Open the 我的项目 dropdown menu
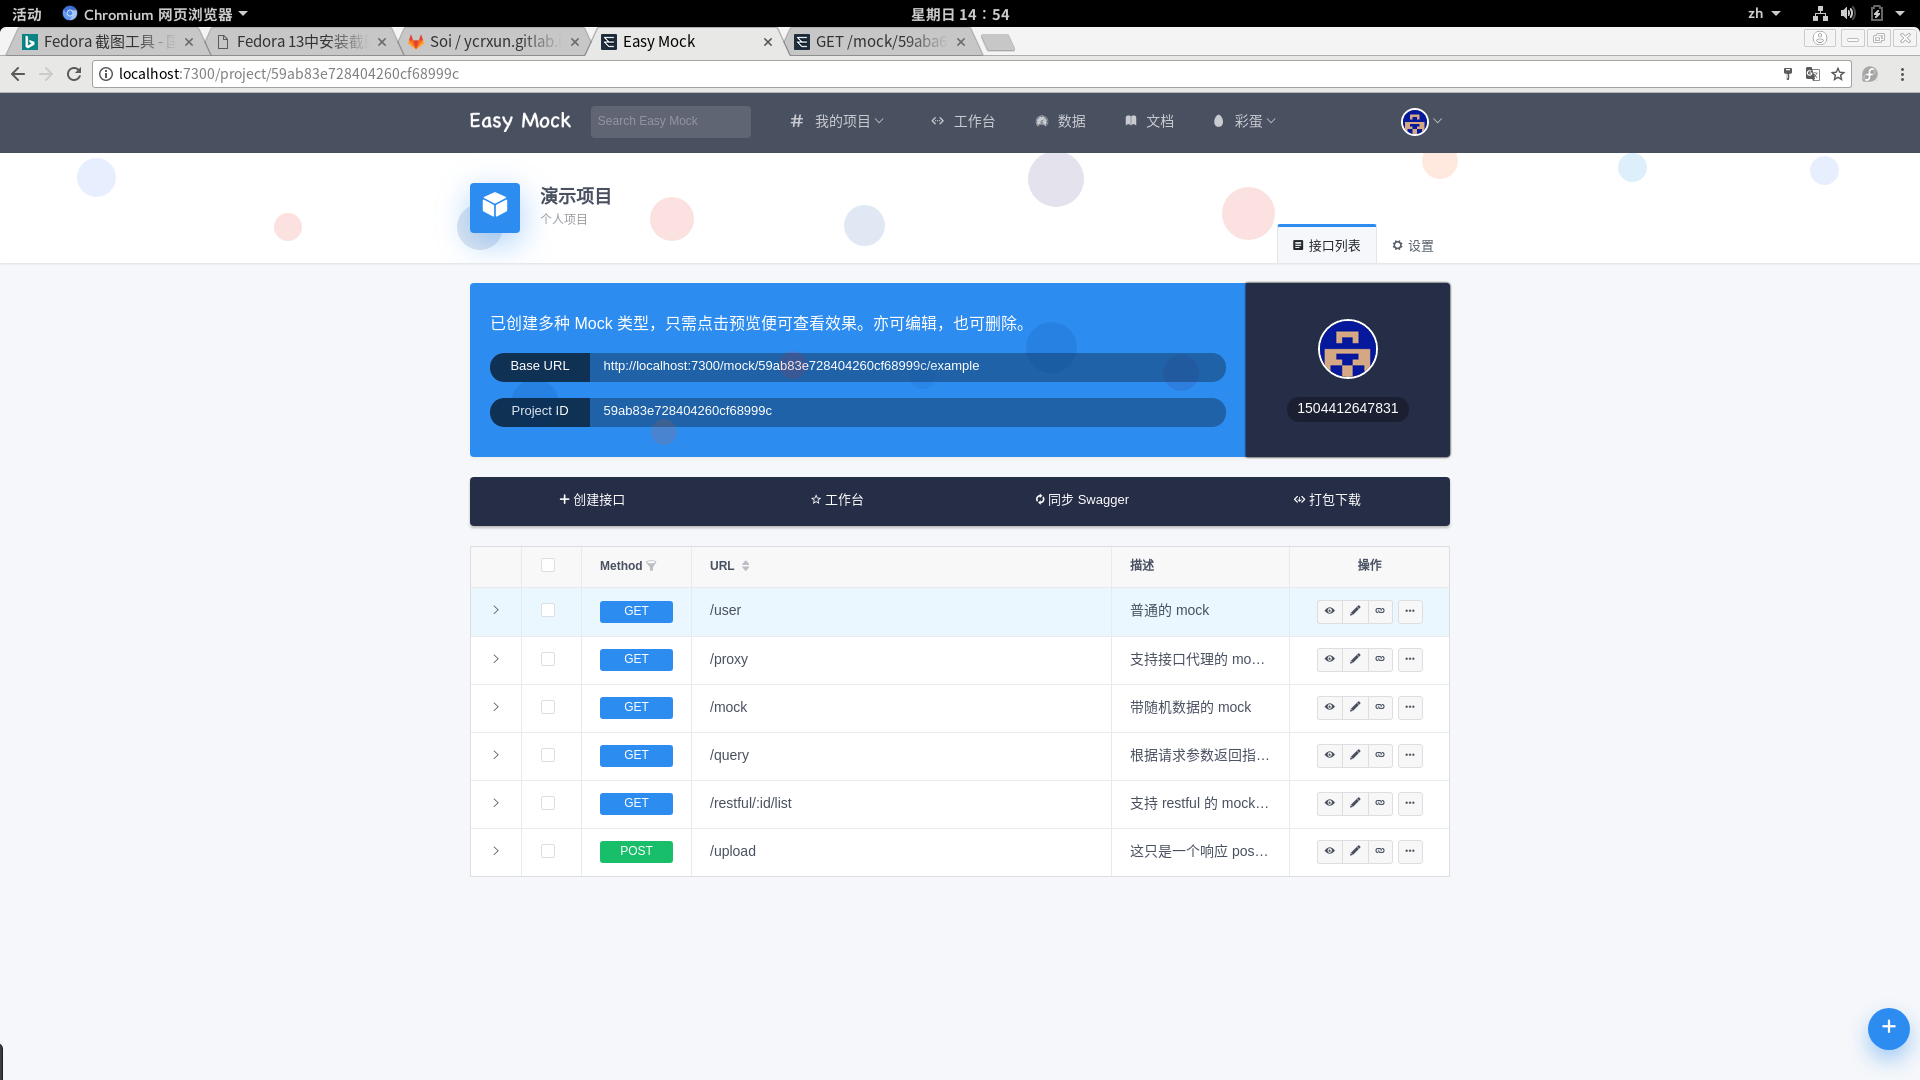This screenshot has width=1920, height=1080. (837, 121)
